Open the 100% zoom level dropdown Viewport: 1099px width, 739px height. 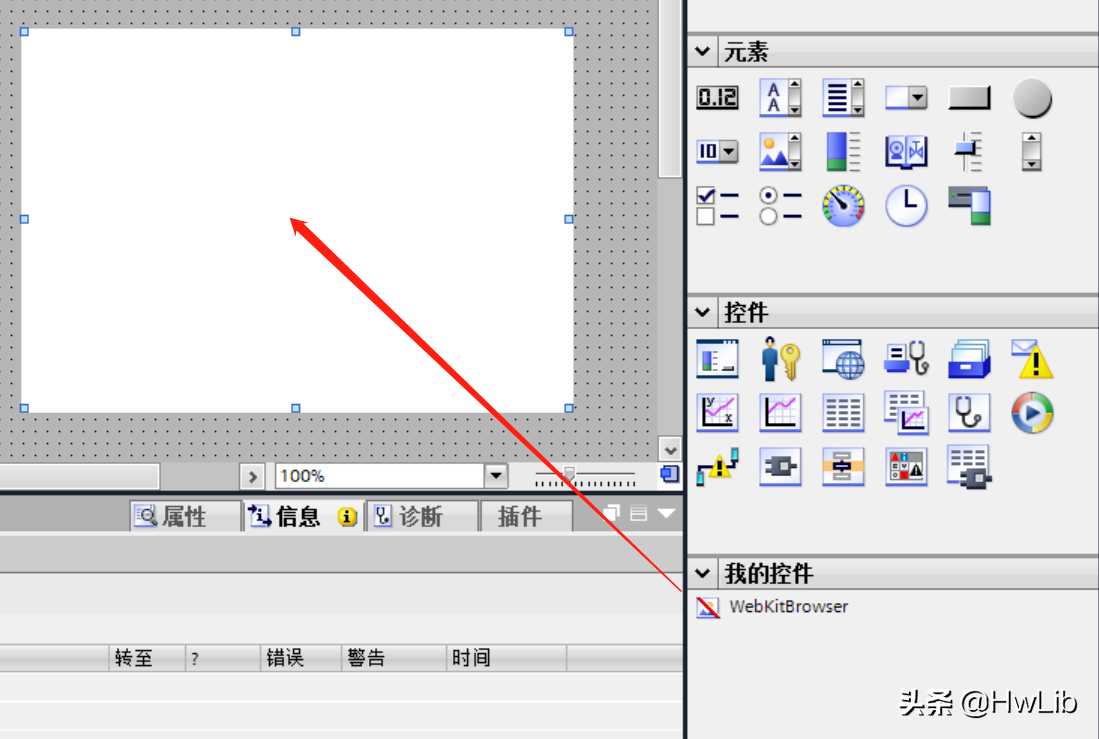[x=496, y=475]
